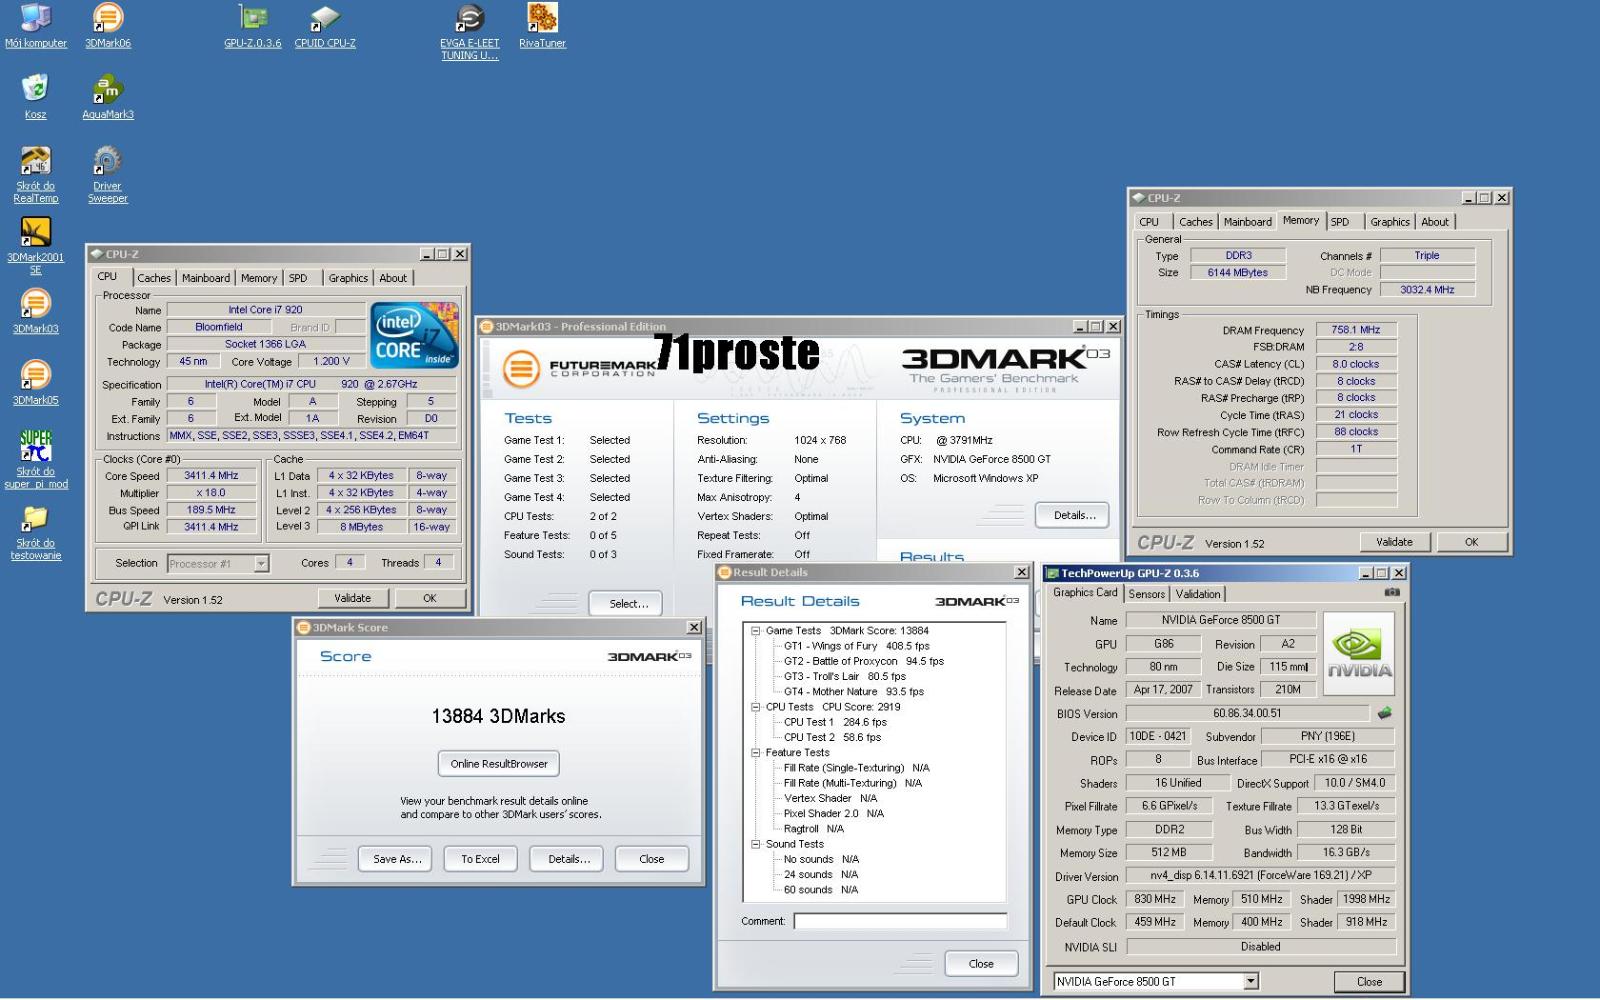Open the Skrót do super_pi_mod shortcut
The image size is (1600, 1000).
point(36,460)
